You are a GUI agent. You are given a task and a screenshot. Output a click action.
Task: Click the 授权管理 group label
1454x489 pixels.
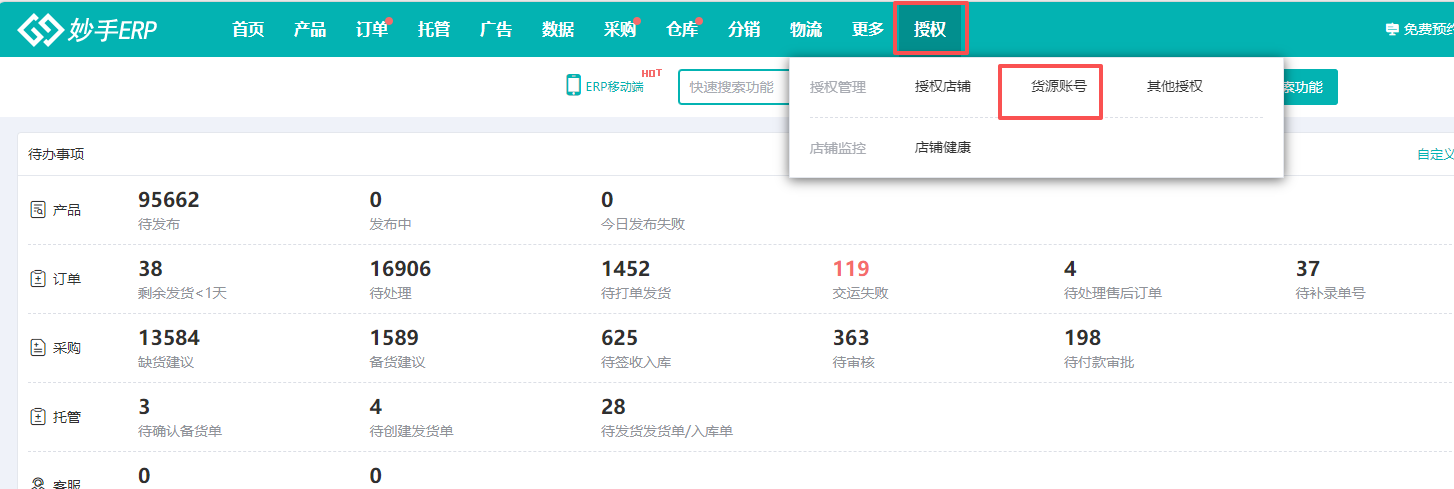click(x=838, y=87)
